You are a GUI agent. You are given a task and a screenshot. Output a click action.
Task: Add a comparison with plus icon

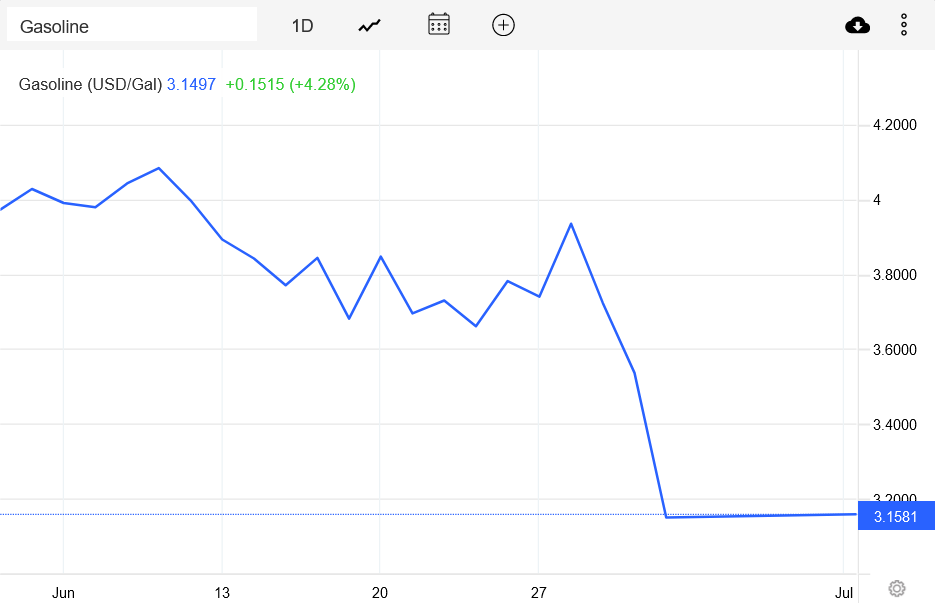pyautogui.click(x=503, y=25)
